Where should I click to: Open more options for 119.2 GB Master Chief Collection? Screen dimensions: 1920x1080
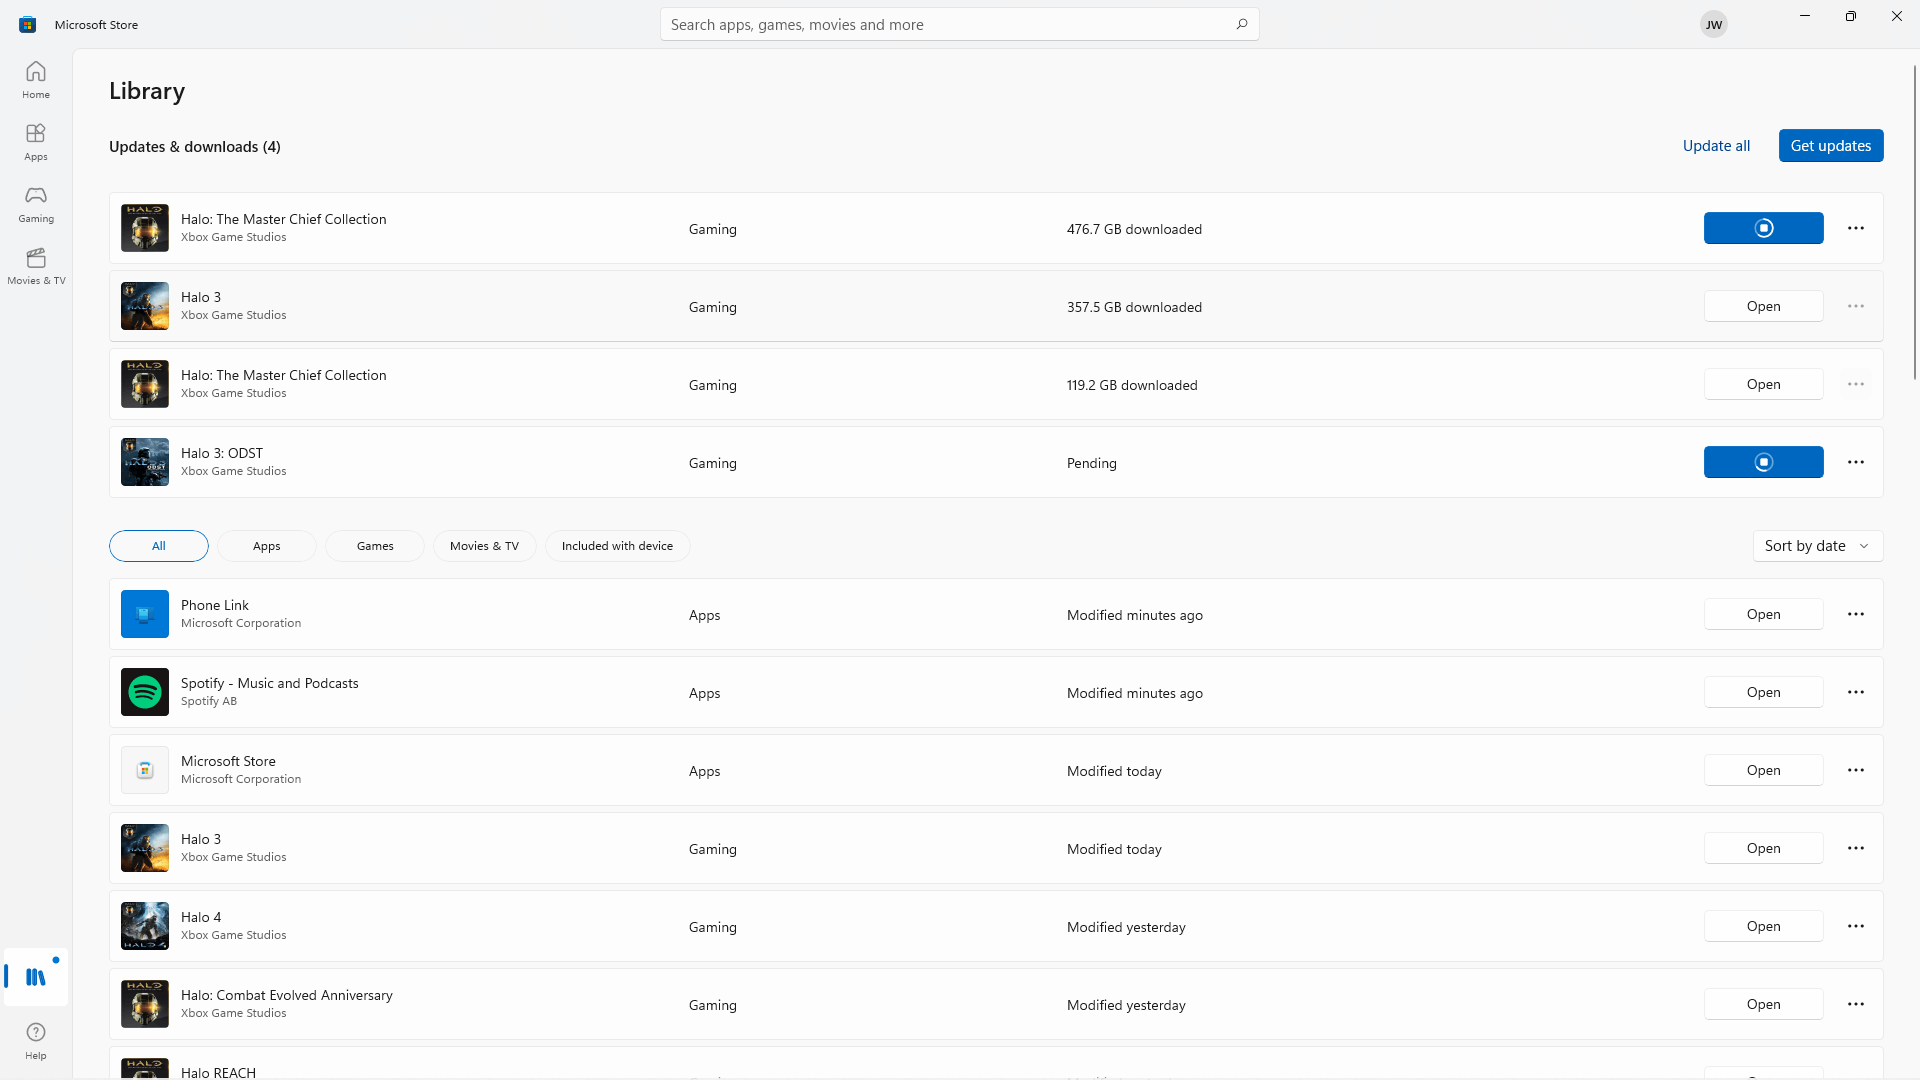1856,384
